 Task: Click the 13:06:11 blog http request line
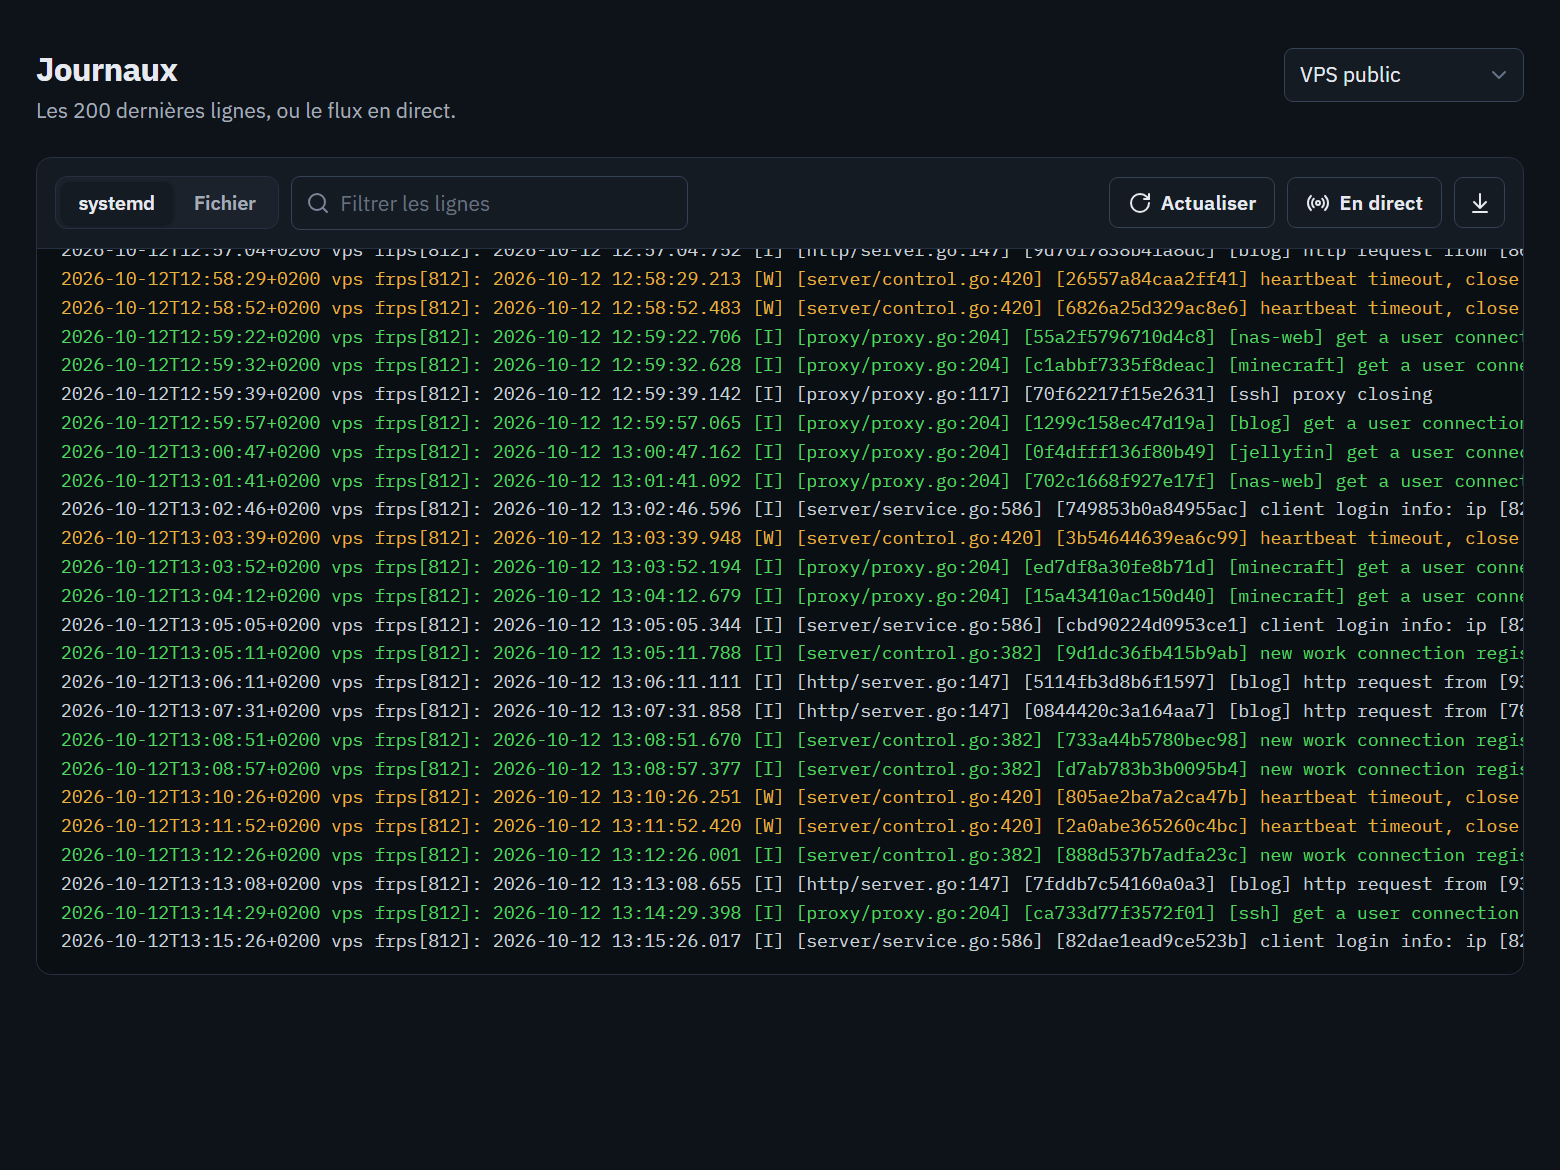(790, 682)
